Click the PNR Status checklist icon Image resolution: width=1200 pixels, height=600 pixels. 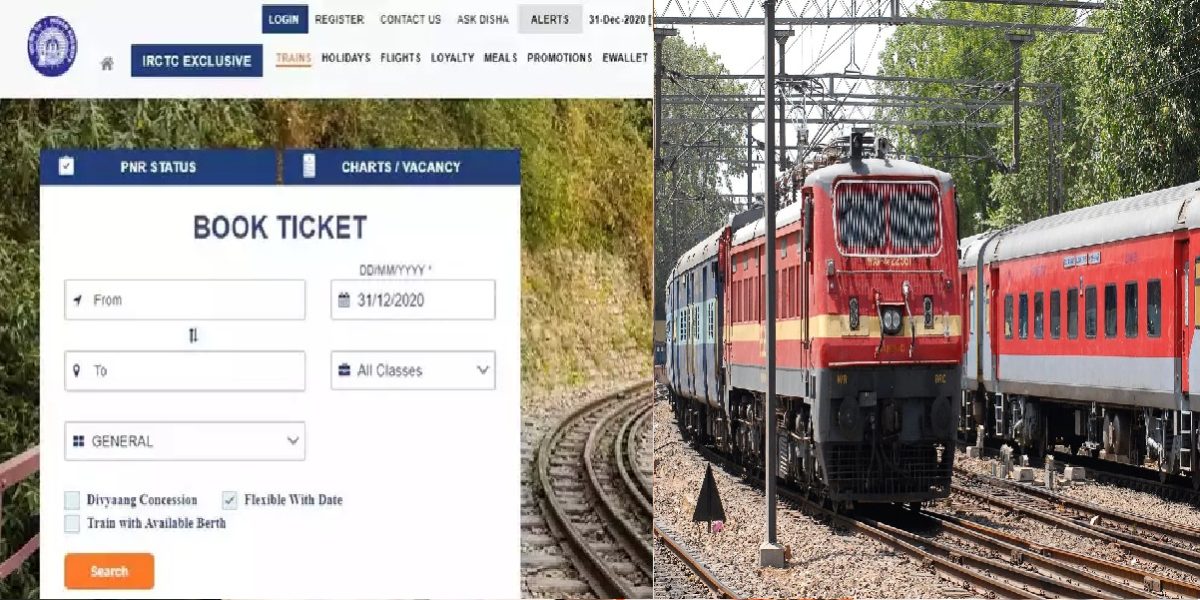click(x=66, y=167)
